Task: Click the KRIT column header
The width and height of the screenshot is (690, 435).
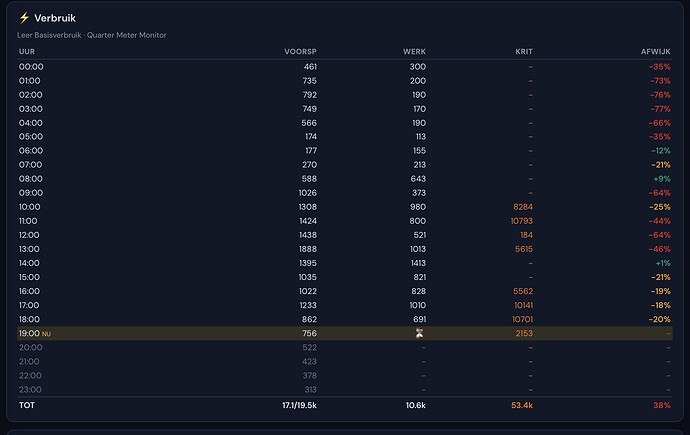Action: pyautogui.click(x=524, y=51)
